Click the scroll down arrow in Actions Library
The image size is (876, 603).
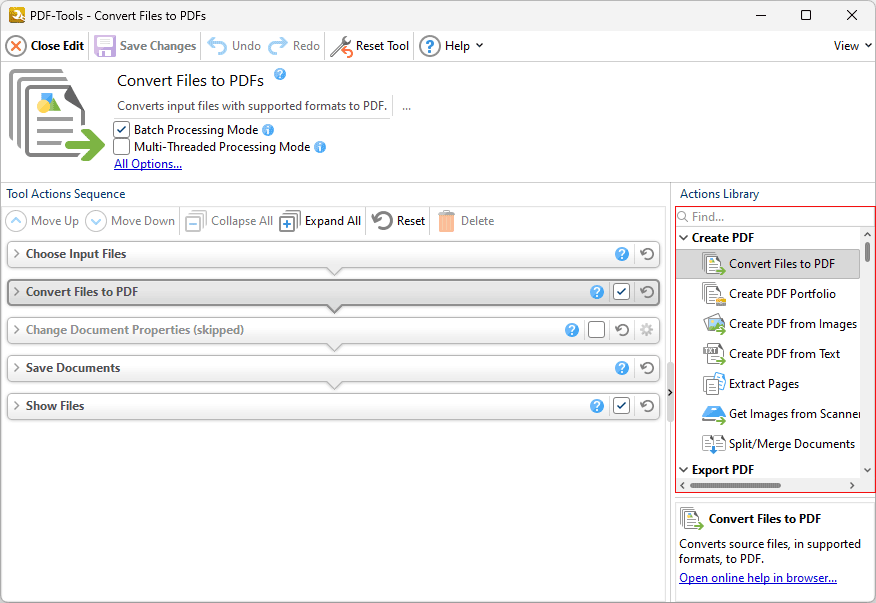[x=867, y=470]
